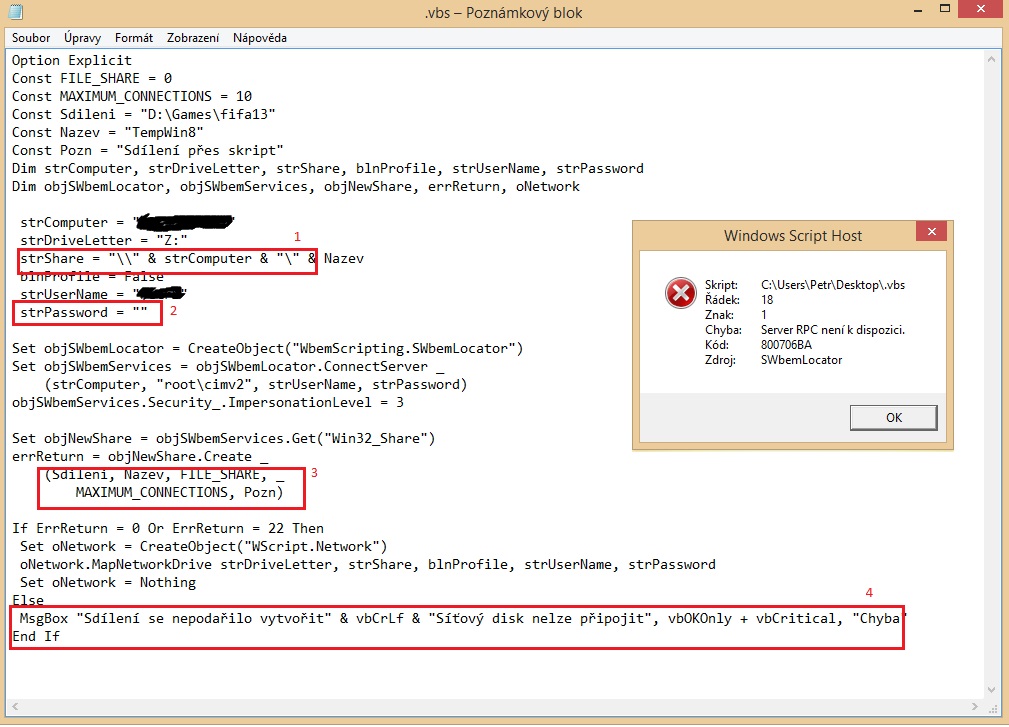Click 'errReturn = objNewShare.Create' line
1009x727 pixels.
(140, 457)
